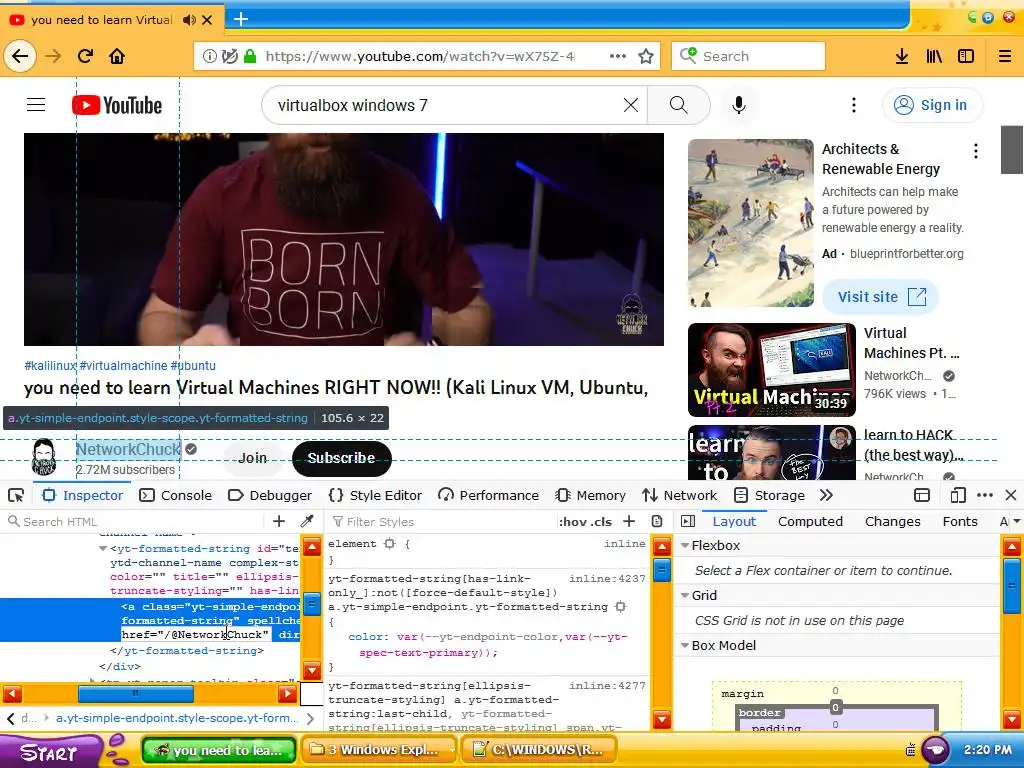The width and height of the screenshot is (1024, 768).
Task: Create new node with plus icon
Action: (x=278, y=521)
